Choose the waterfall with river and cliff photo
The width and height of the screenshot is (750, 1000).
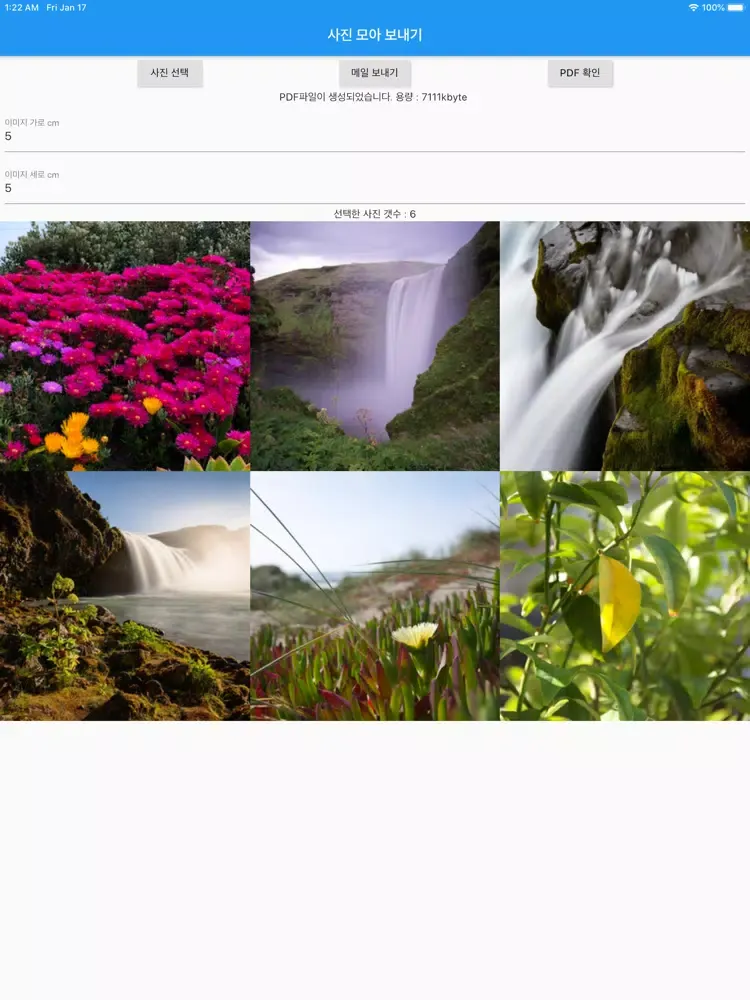(x=125, y=596)
